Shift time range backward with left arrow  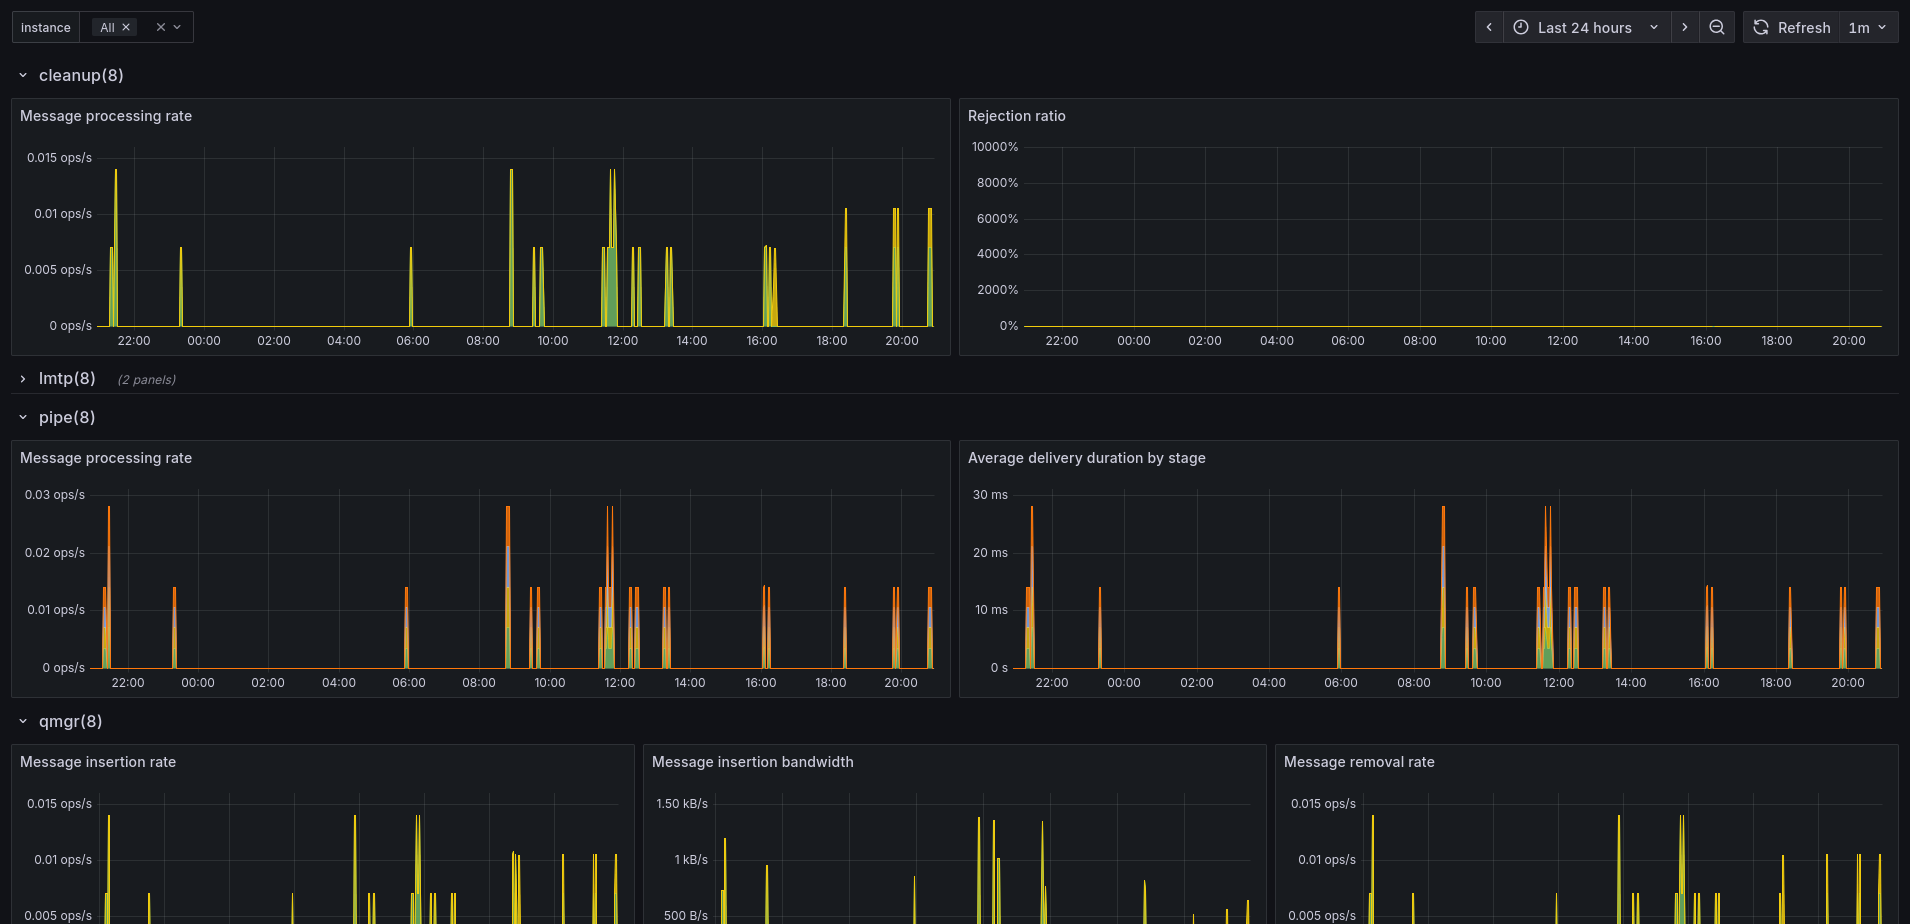pos(1489,27)
